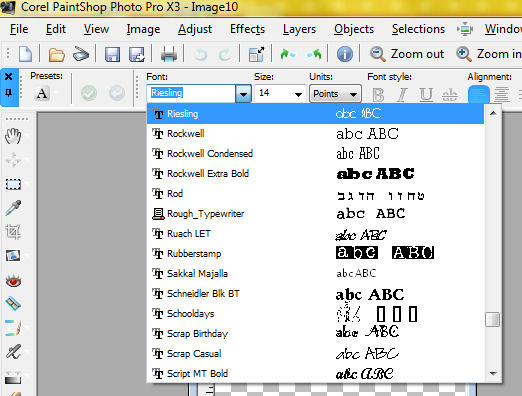Image resolution: width=522 pixels, height=396 pixels.
Task: Click the Resize image toolbar icon
Action: point(256,54)
